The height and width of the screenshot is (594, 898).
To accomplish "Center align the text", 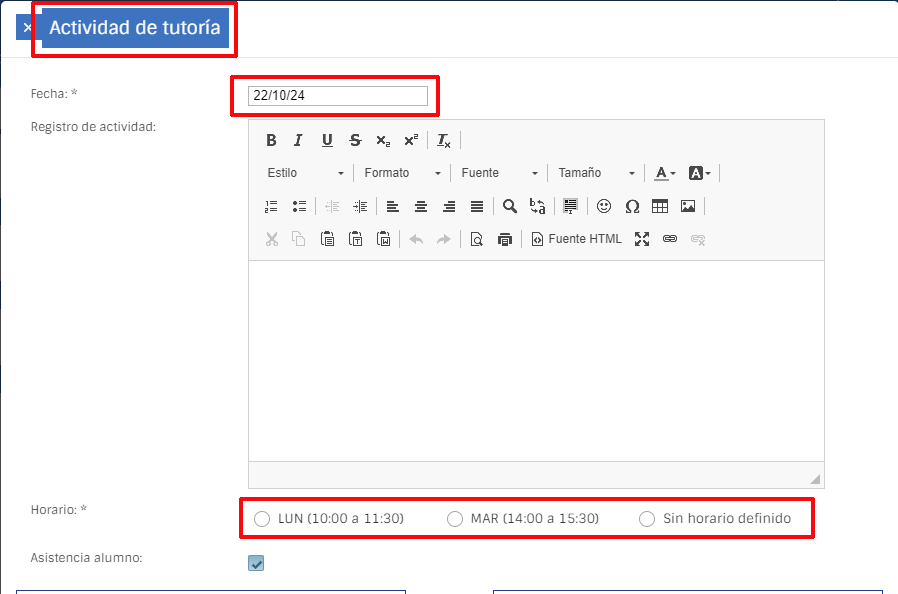I will click(x=421, y=206).
